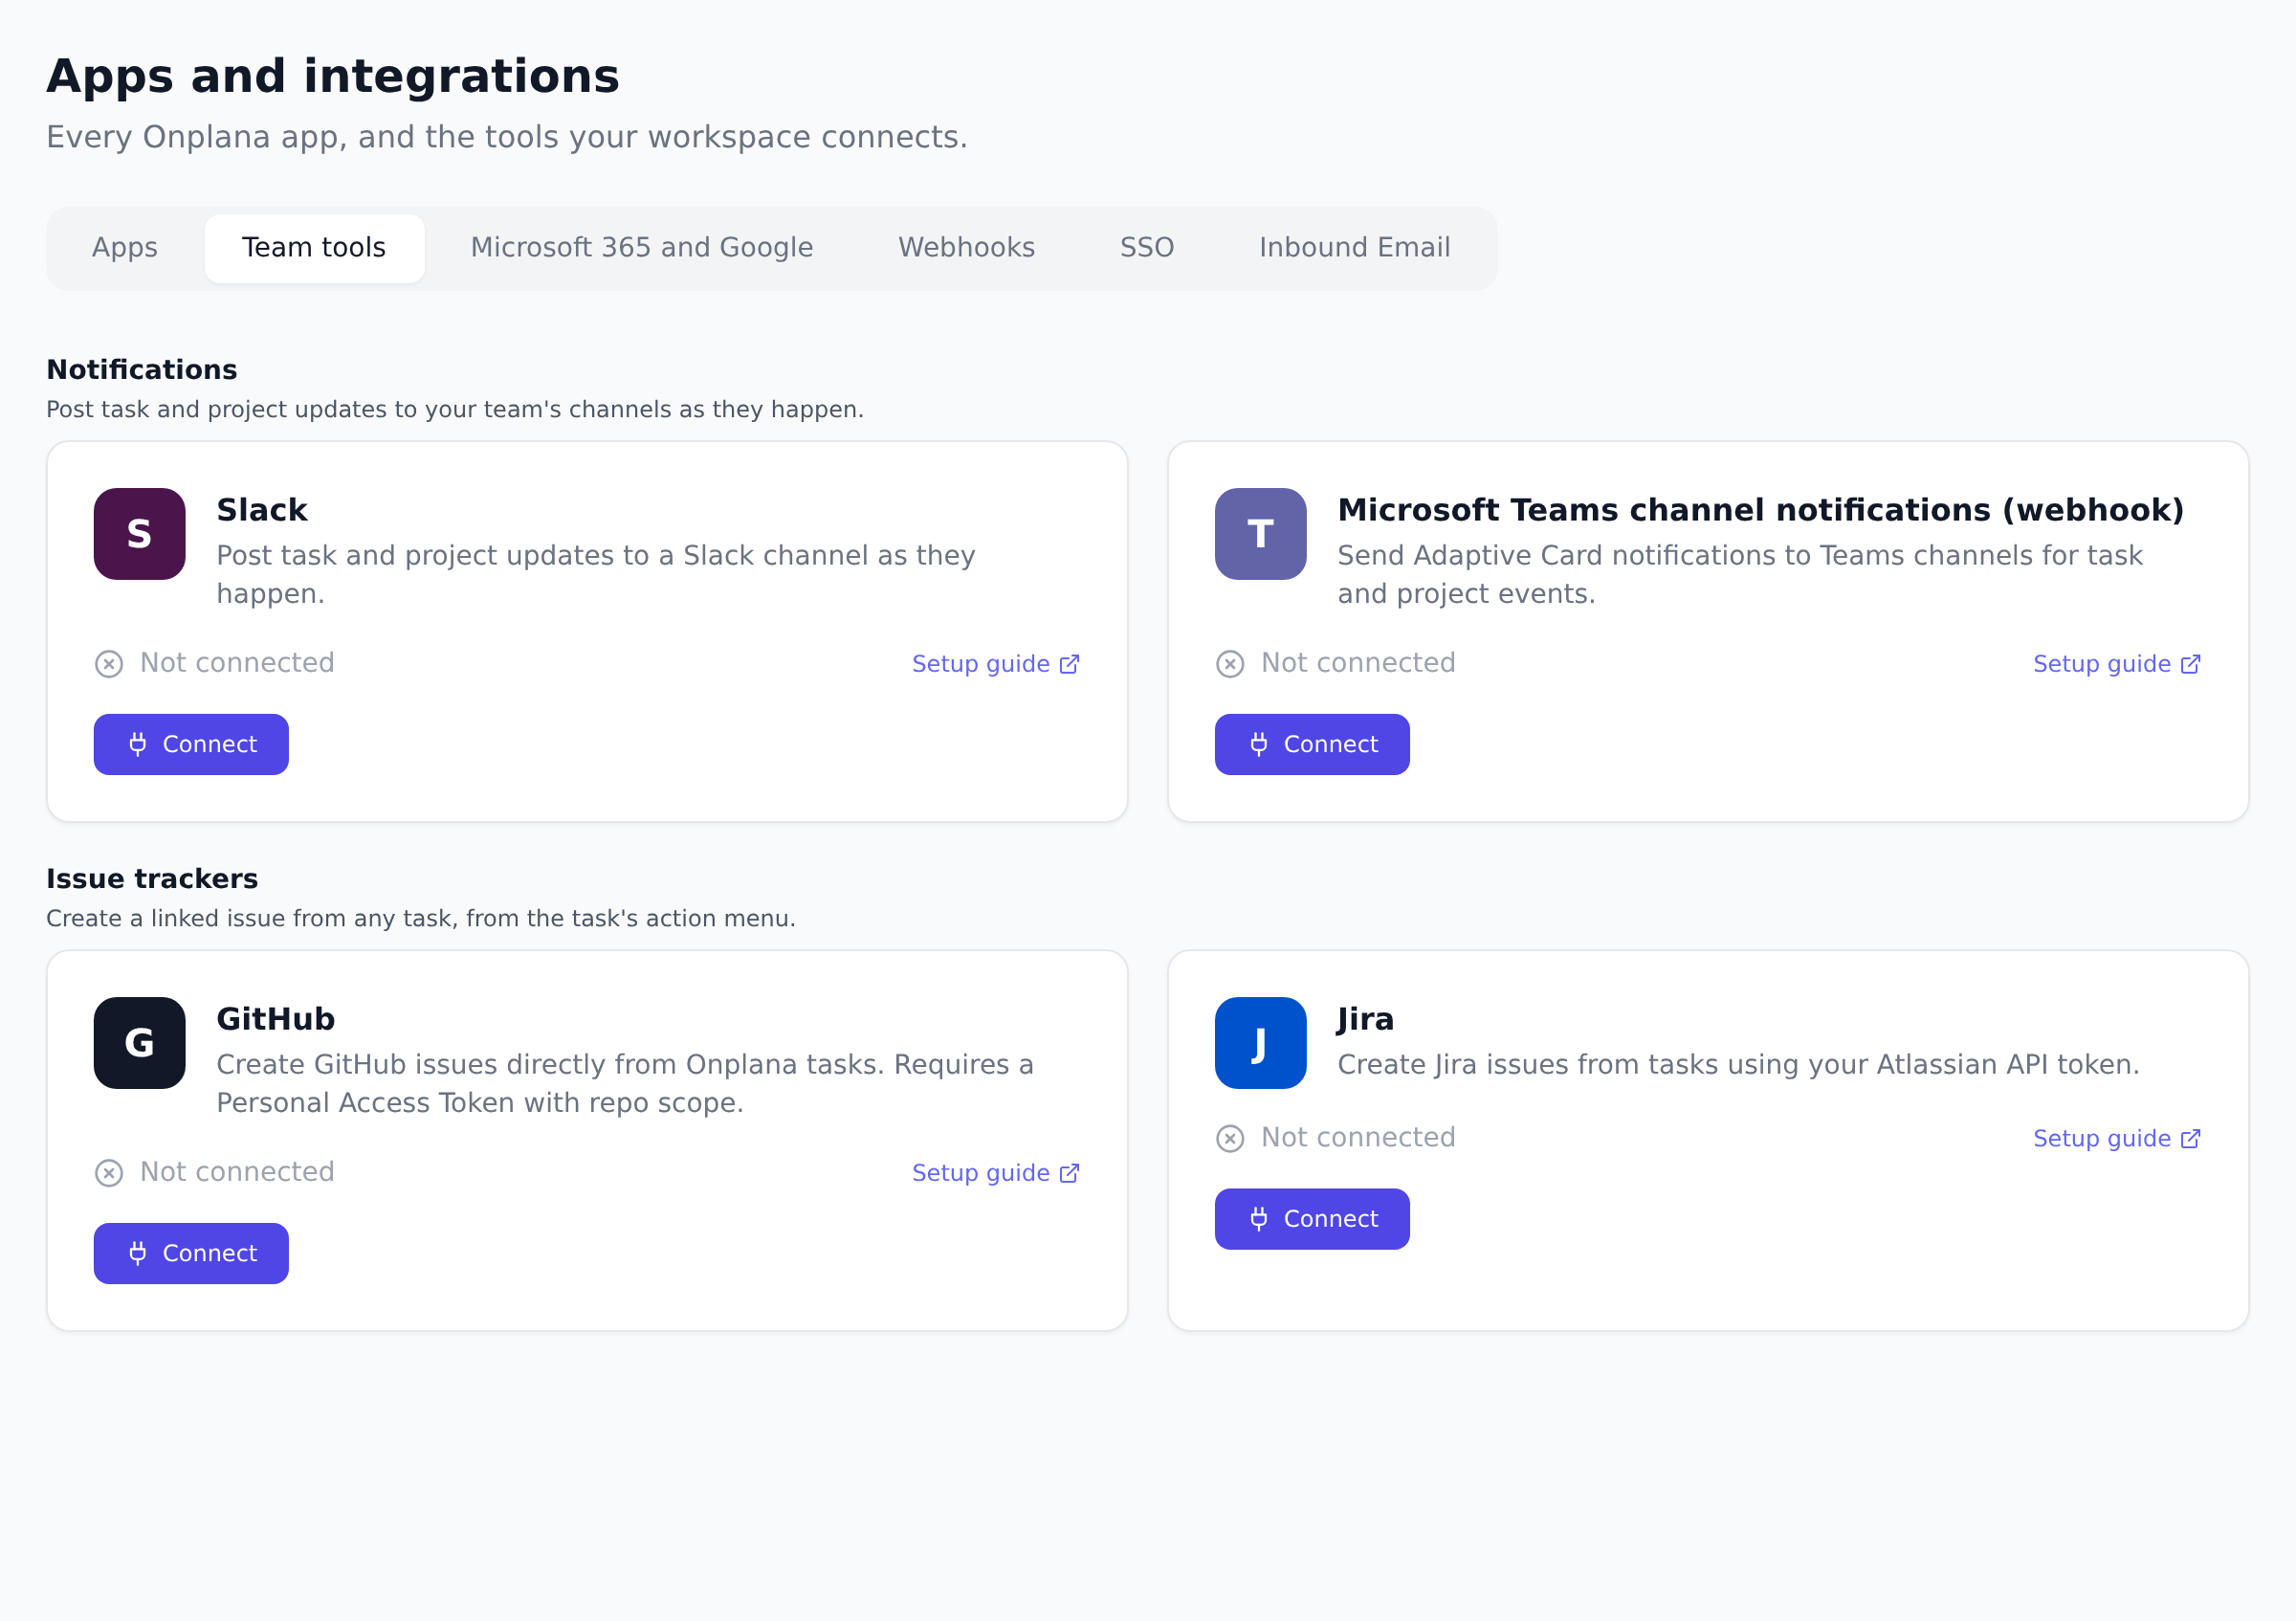Viewport: 2296px width, 1621px height.
Task: Connect the GitHub integration
Action: tap(191, 1253)
